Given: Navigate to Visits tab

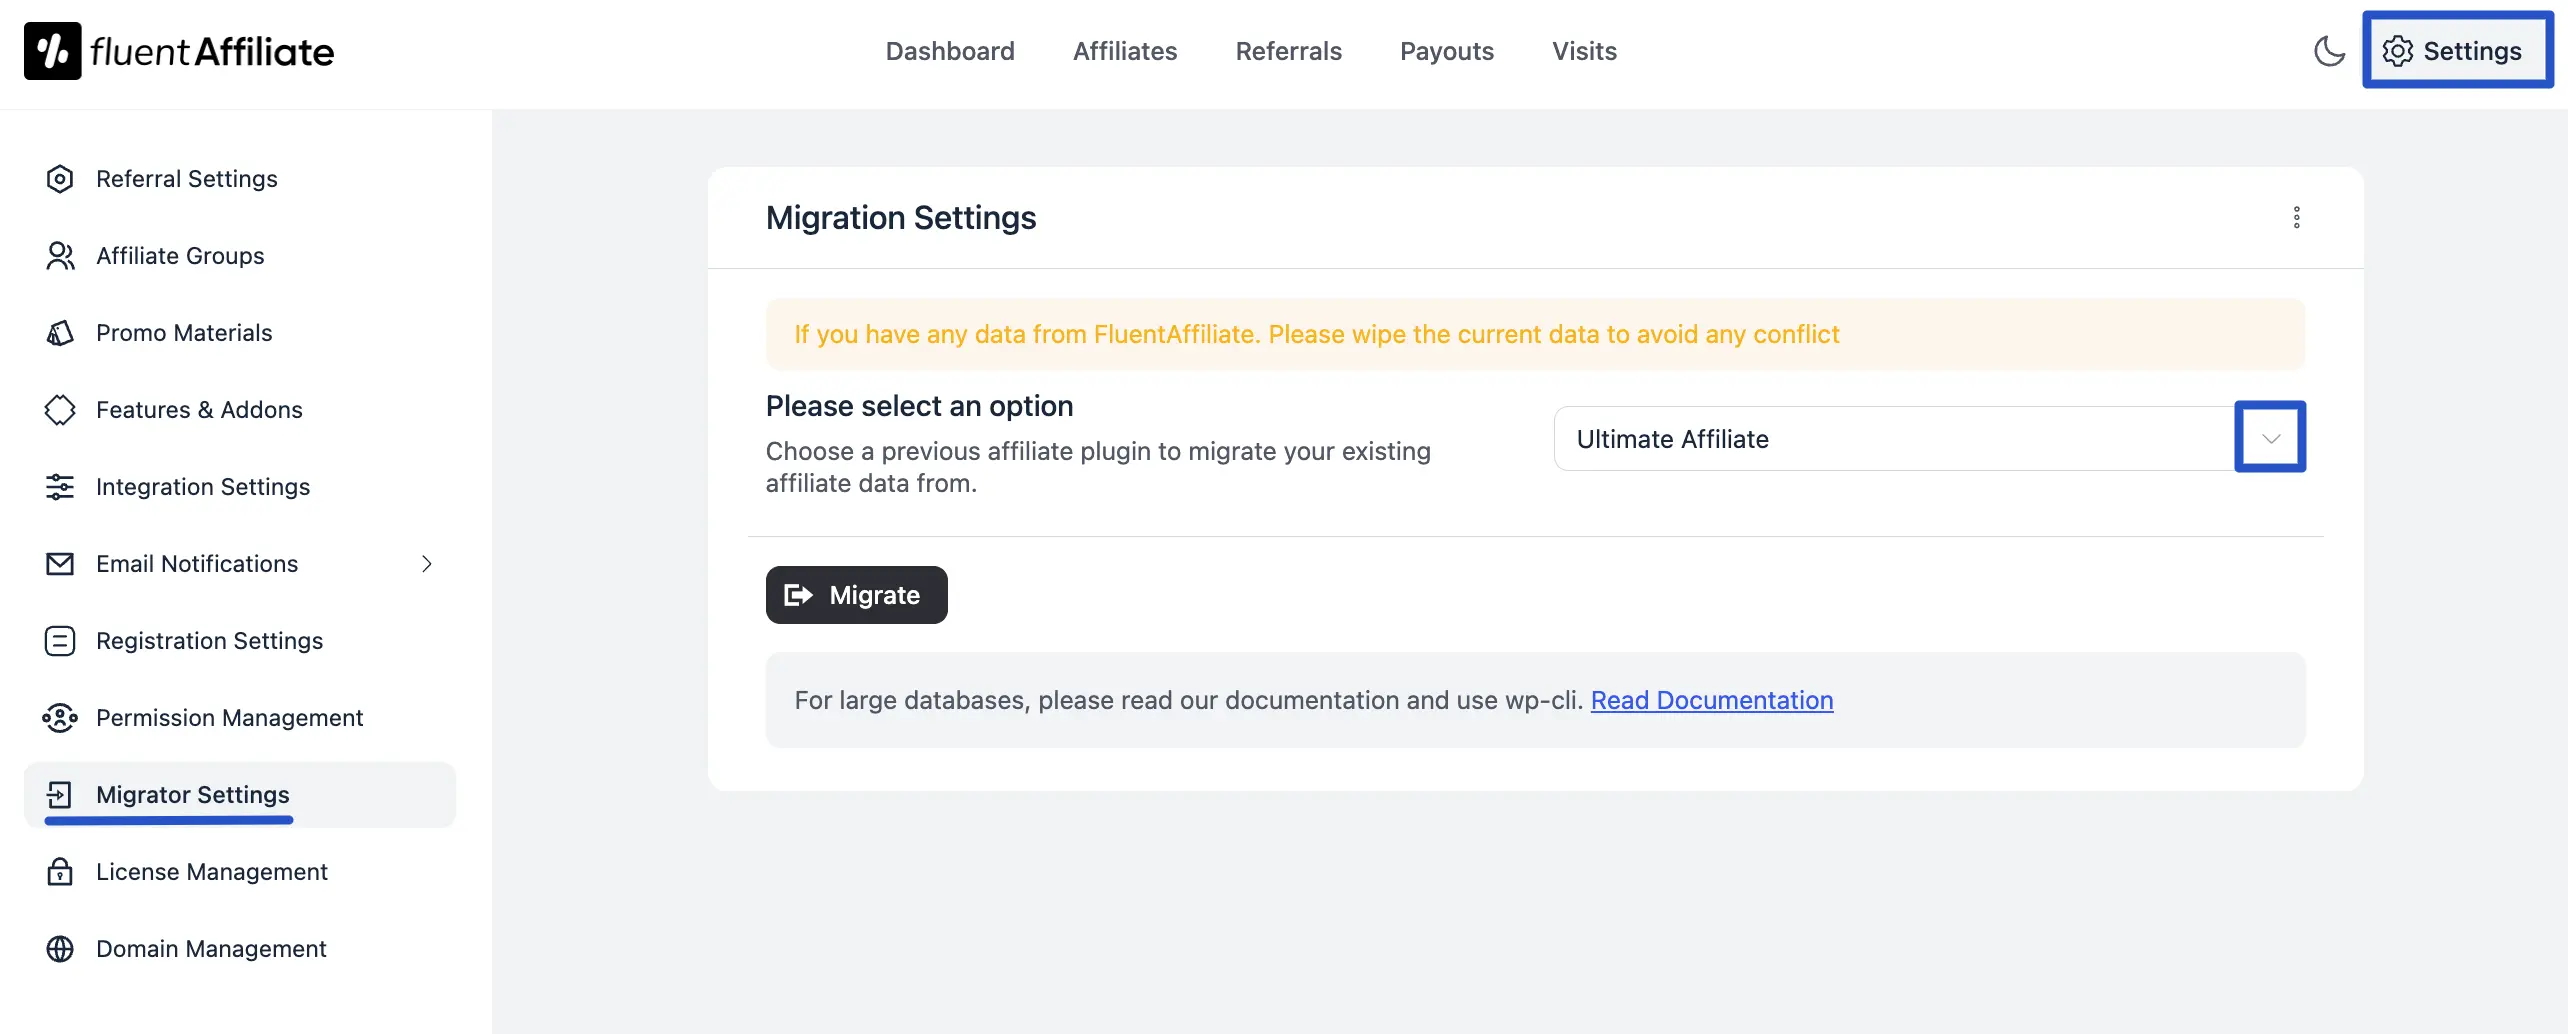Looking at the screenshot, I should pyautogui.click(x=1584, y=51).
